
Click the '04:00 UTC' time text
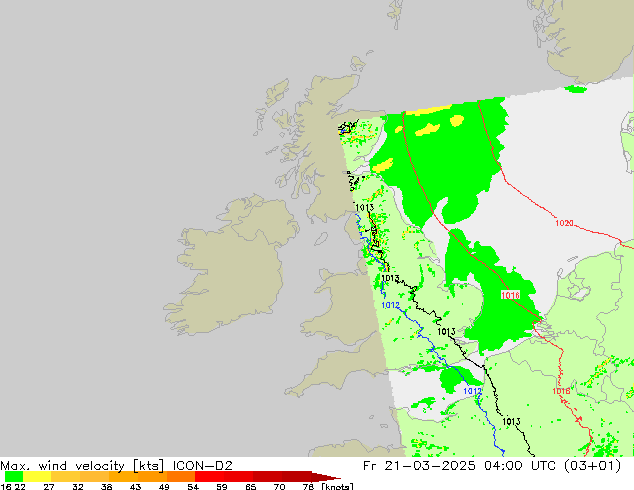[x=522, y=466]
